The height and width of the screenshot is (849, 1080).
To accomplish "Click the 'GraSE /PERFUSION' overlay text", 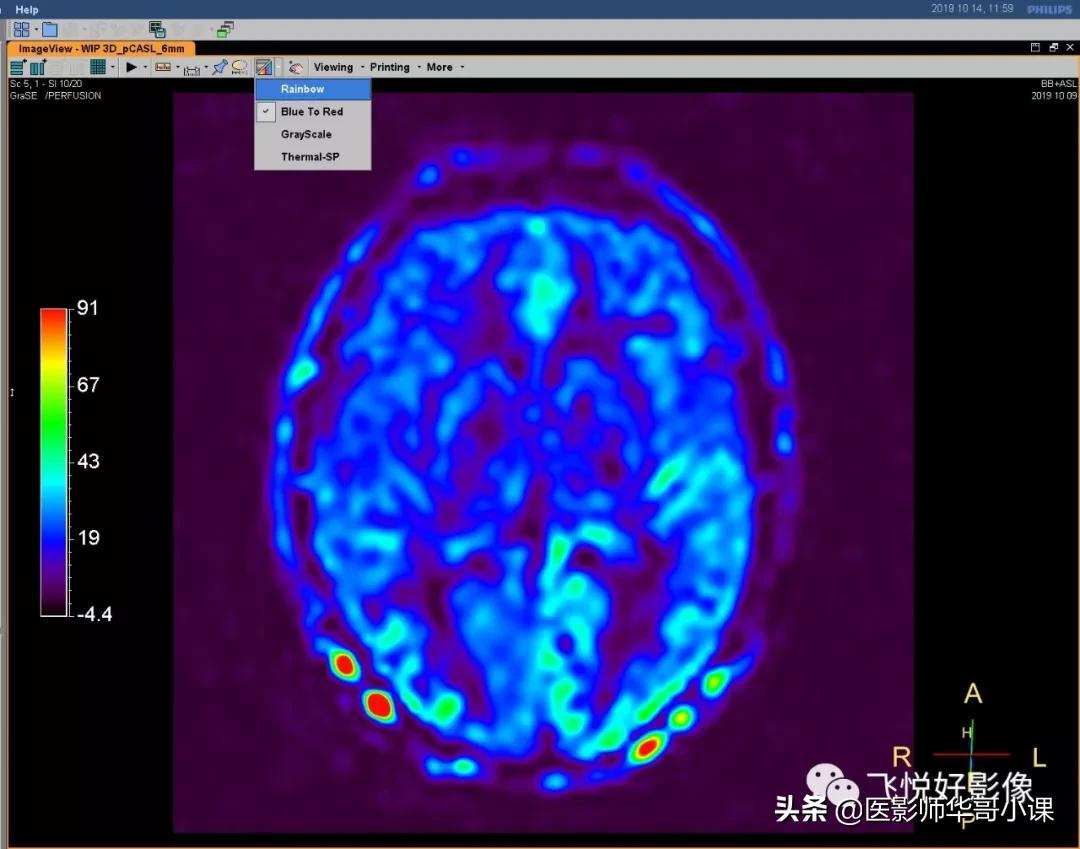I will click(x=55, y=96).
